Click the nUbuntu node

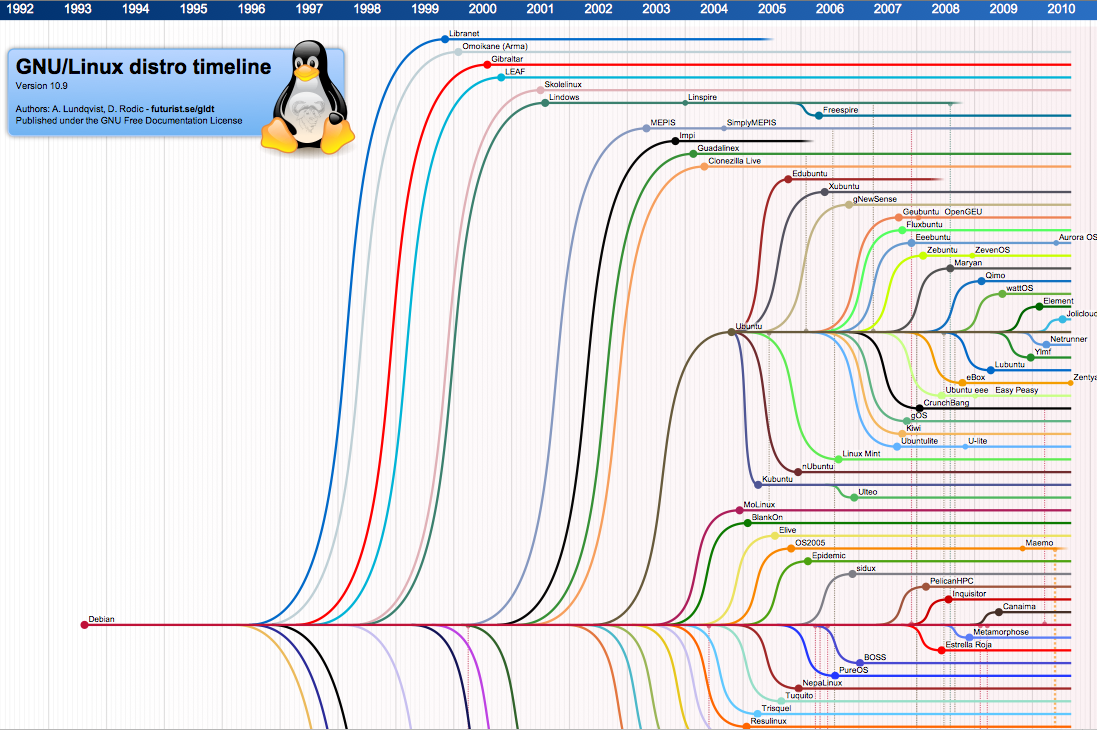[x=798, y=472]
